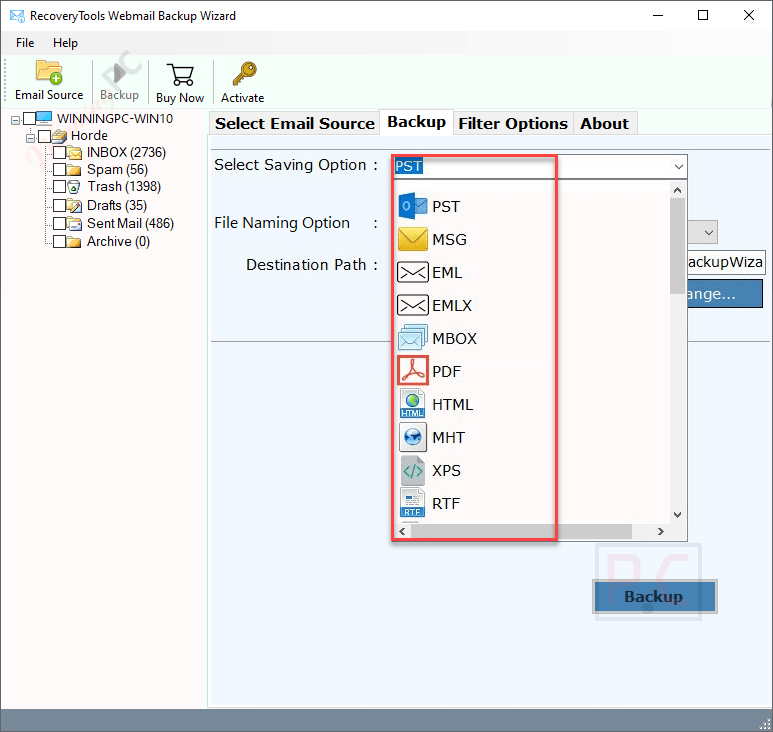
Task: Check the Spam (56) checkbox
Action: click(59, 170)
